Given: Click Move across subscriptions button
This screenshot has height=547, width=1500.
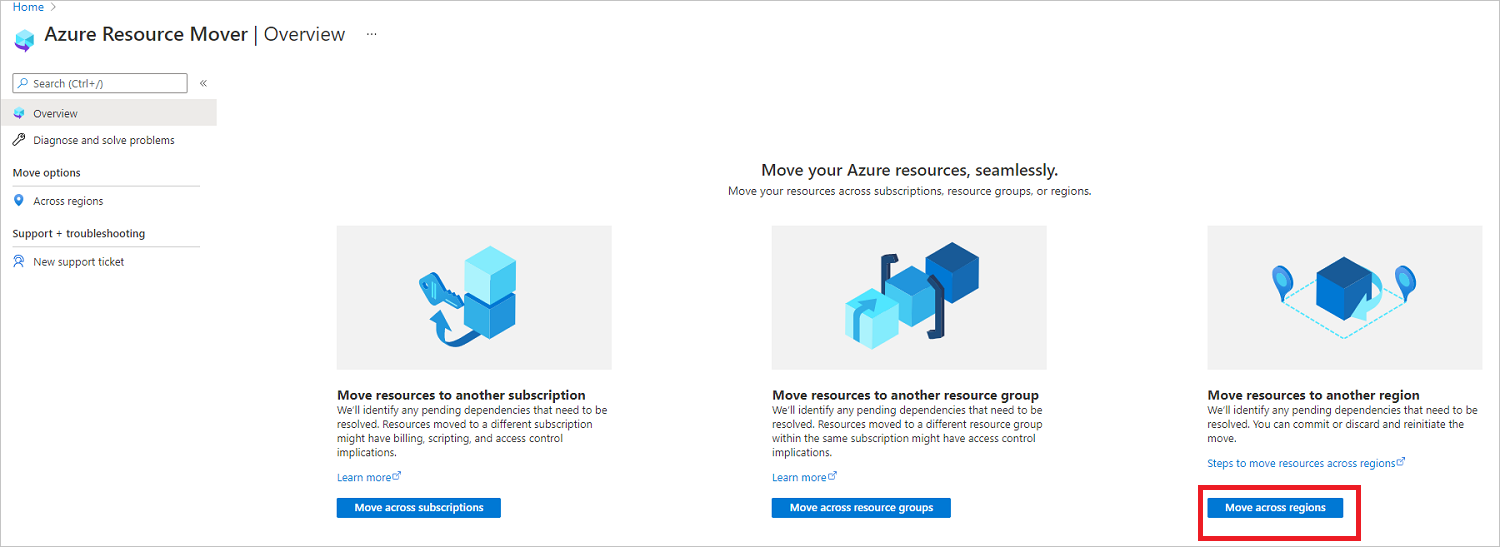Looking at the screenshot, I should [x=419, y=508].
